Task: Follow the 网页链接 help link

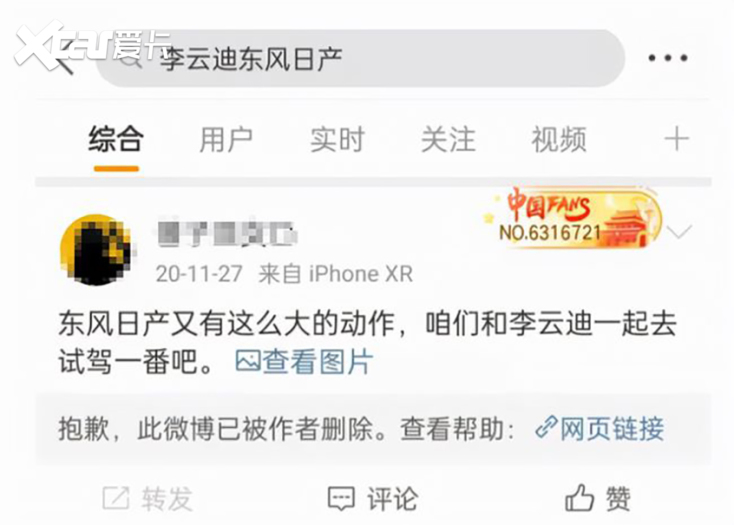Action: tap(600, 428)
